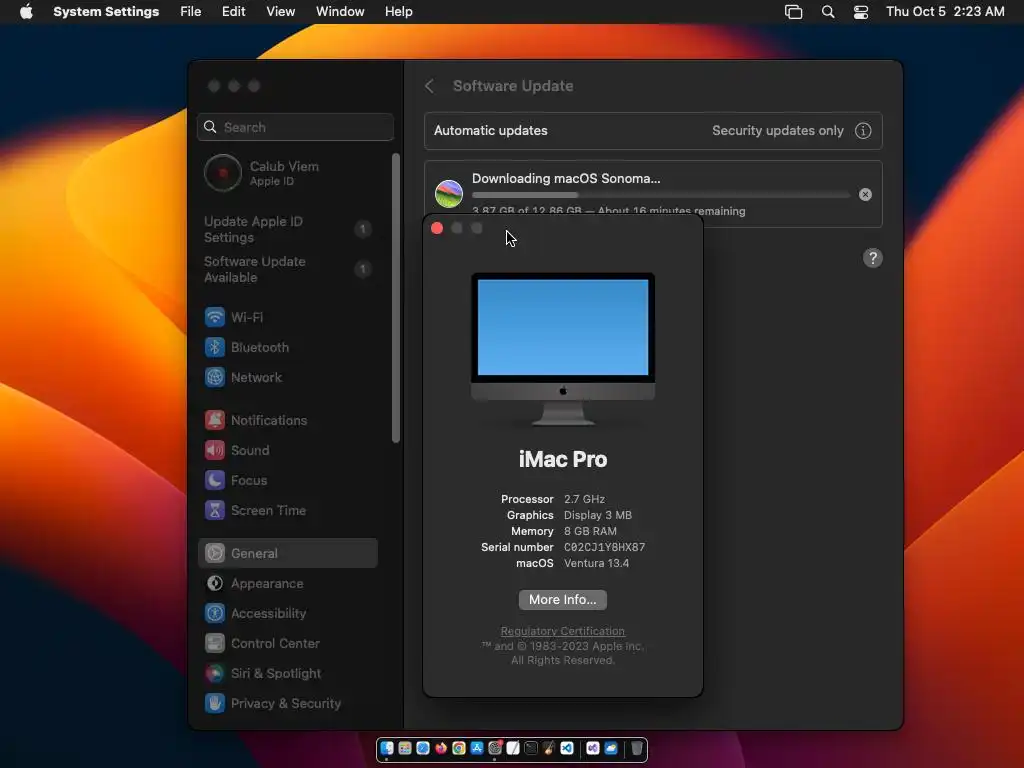Open Launchpad from the Dock
1024x768 pixels.
pos(405,748)
